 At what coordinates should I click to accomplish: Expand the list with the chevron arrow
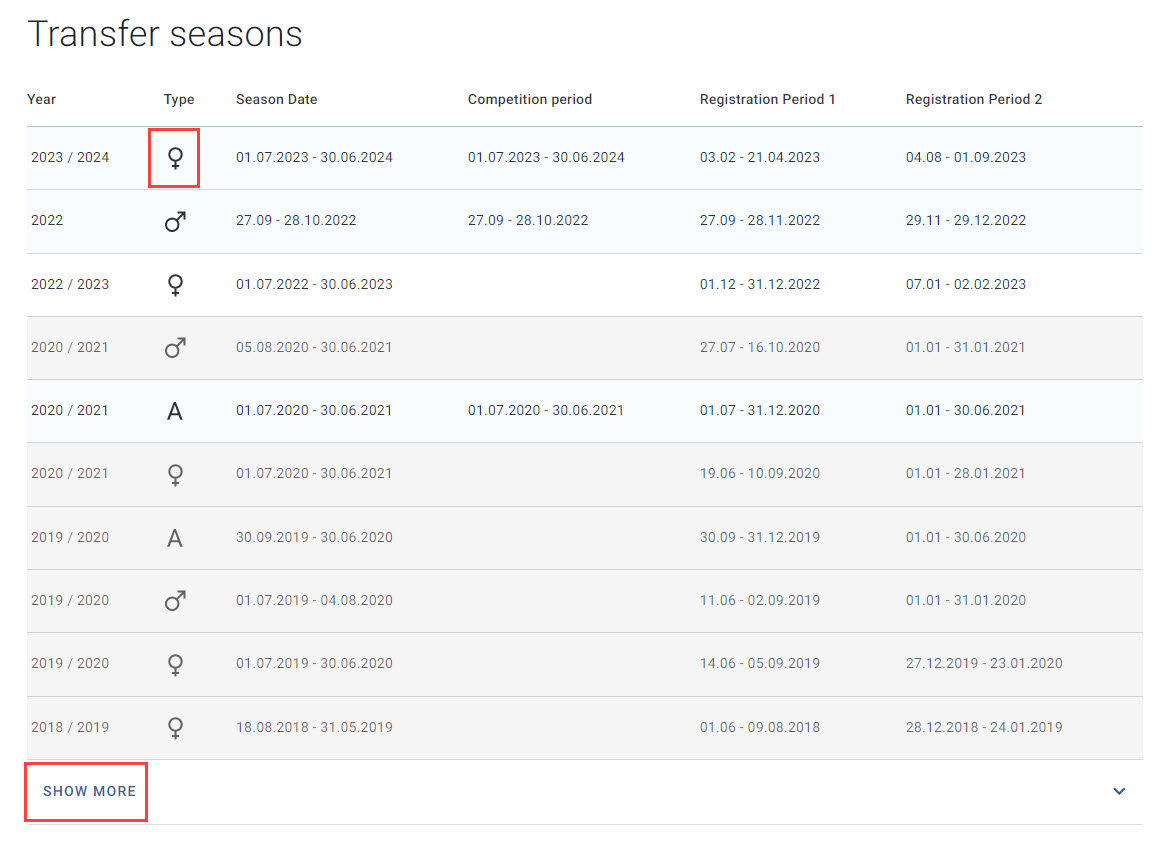(x=1119, y=791)
